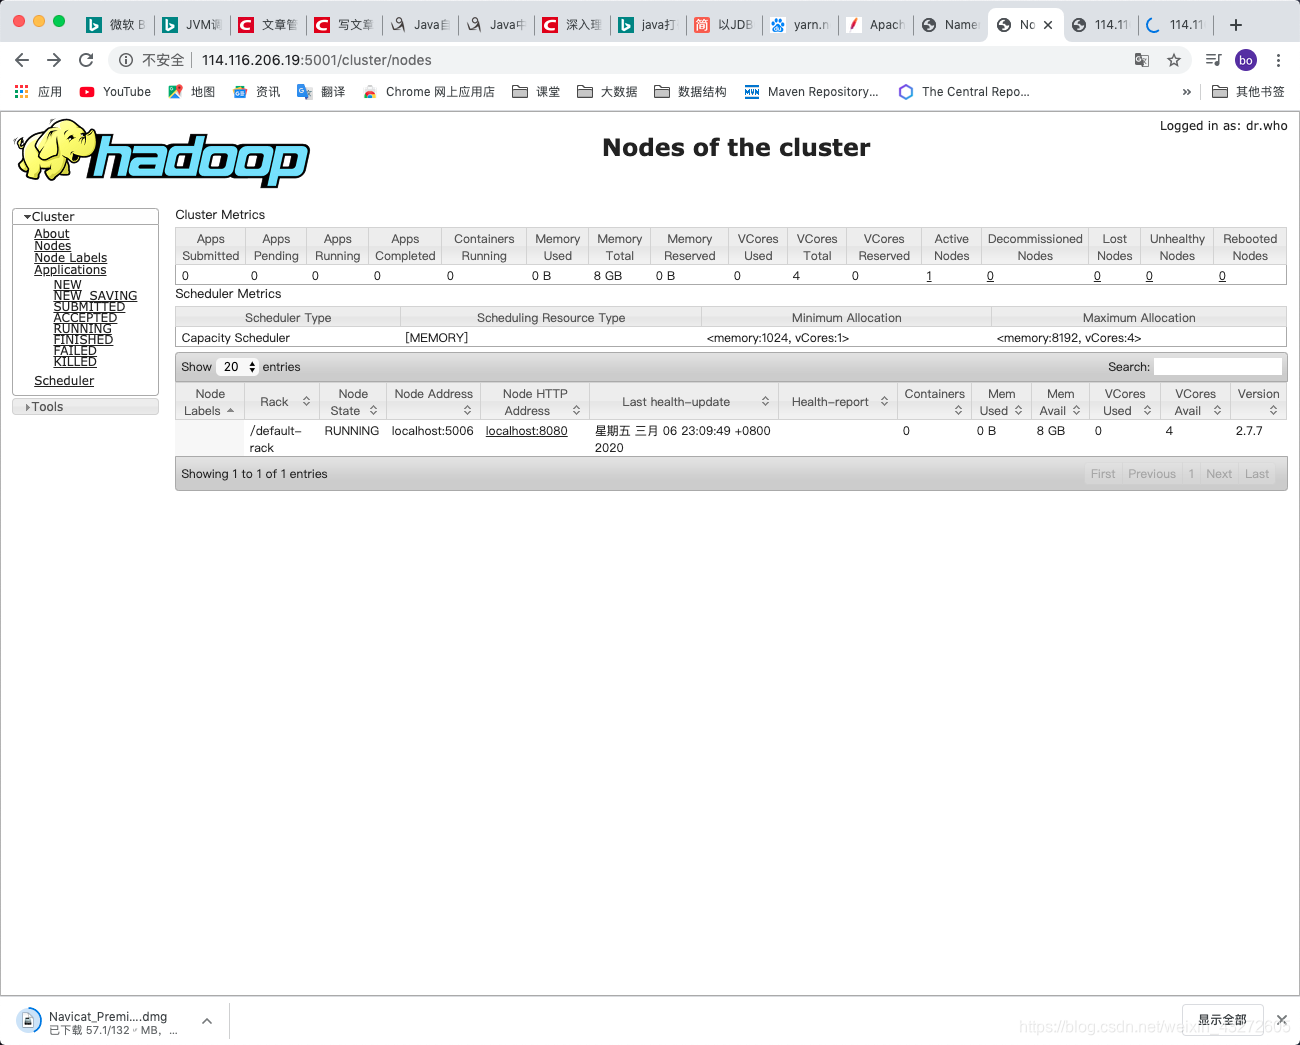
Task: Click the Hadoop logo
Action: [162, 153]
